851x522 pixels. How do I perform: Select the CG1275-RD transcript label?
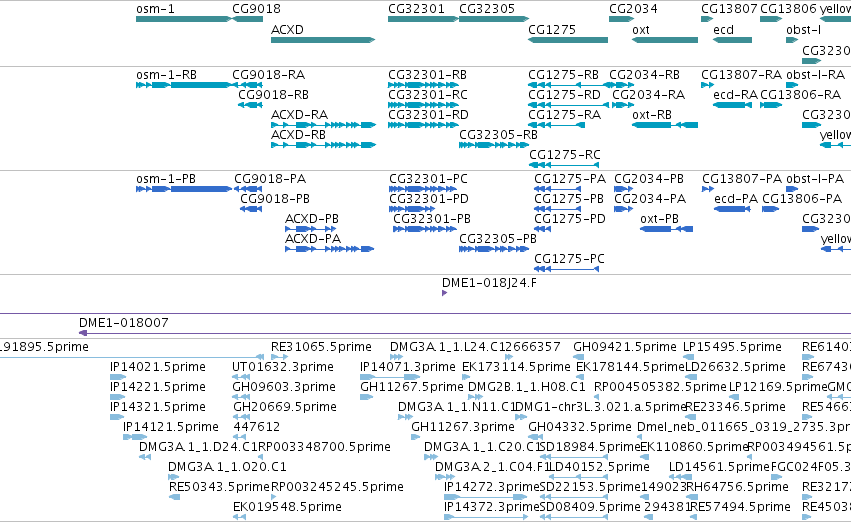click(x=564, y=95)
